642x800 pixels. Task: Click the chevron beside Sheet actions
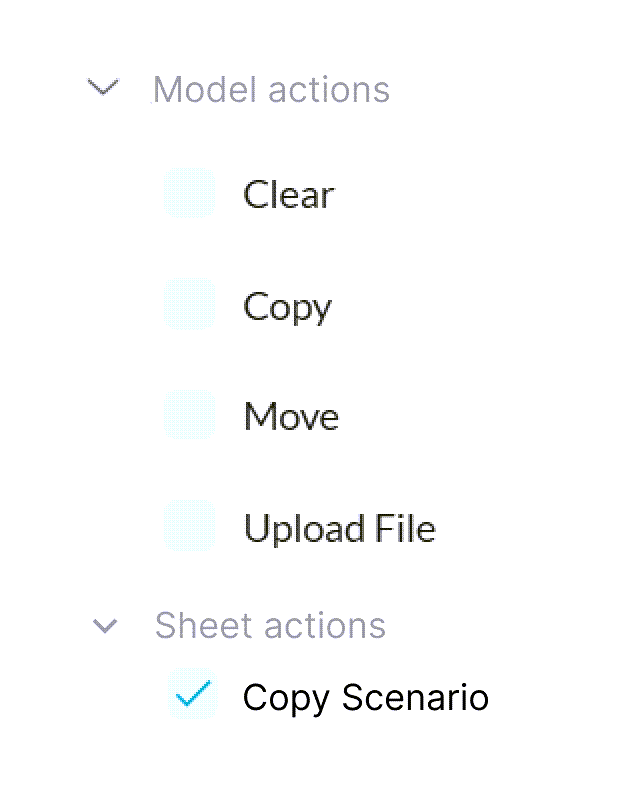point(103,625)
